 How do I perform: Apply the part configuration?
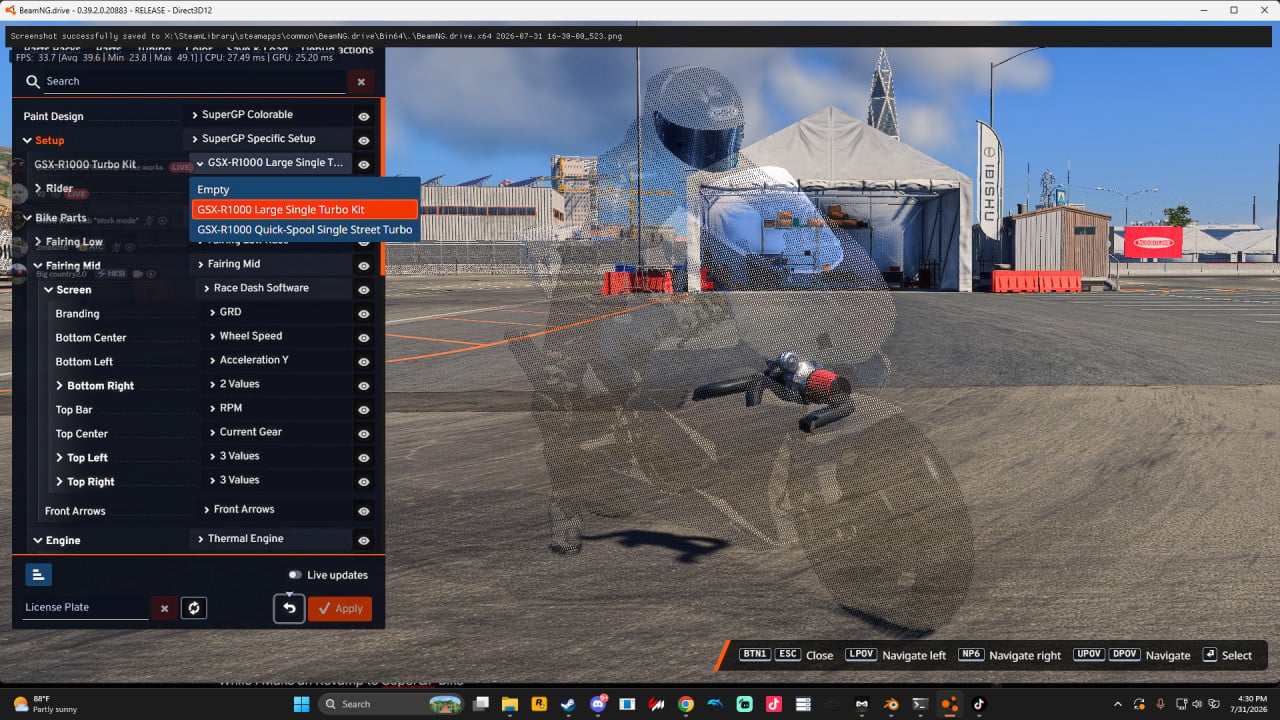(340, 608)
